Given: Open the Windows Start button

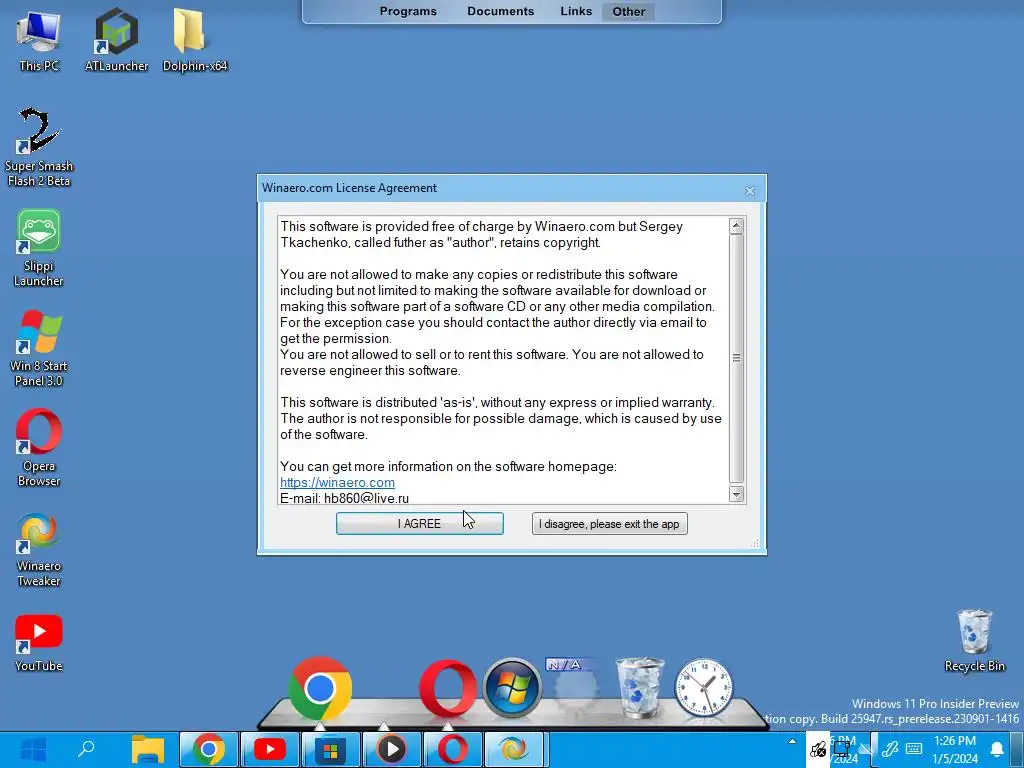Looking at the screenshot, I should pos(33,750).
